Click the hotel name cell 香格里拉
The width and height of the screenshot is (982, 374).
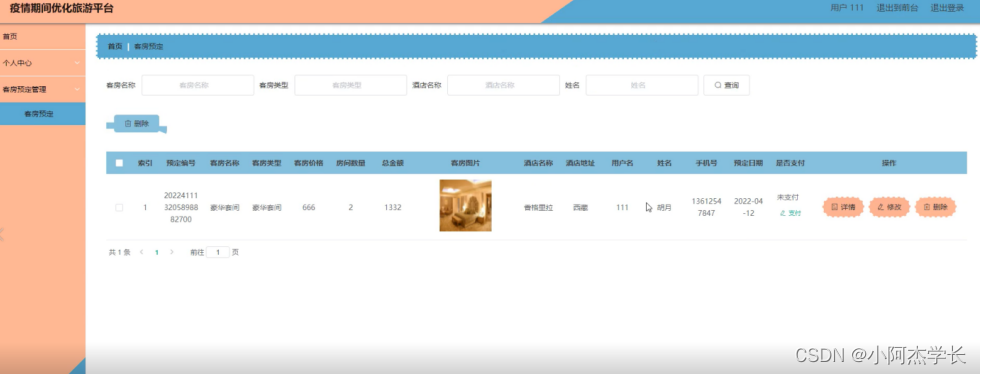[x=539, y=207]
